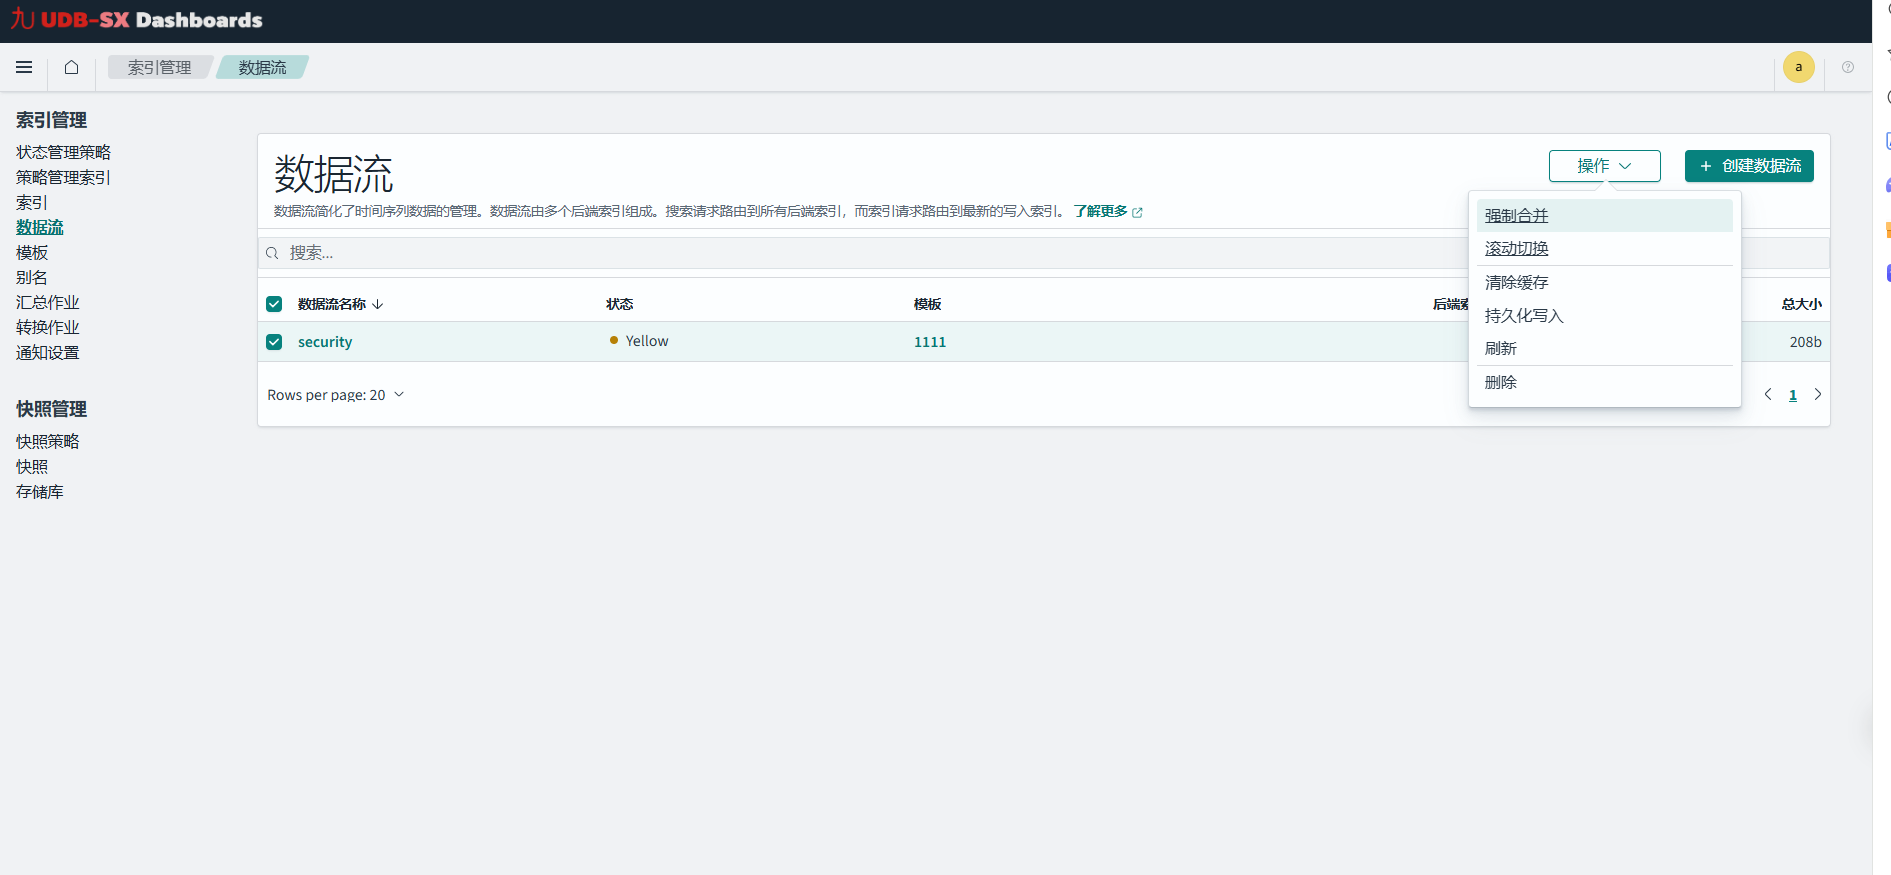
Task: Go to next page arrow
Action: [x=1817, y=395]
